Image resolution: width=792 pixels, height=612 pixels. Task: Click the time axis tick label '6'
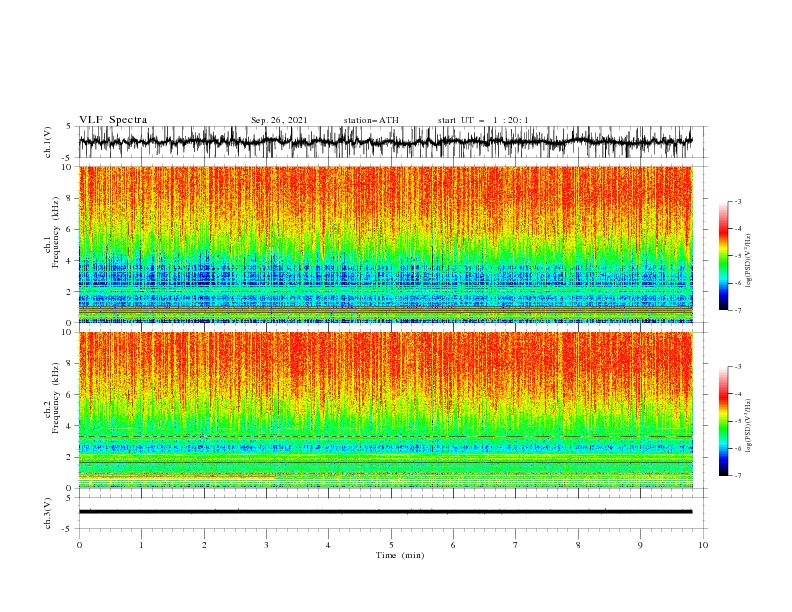[x=453, y=545]
